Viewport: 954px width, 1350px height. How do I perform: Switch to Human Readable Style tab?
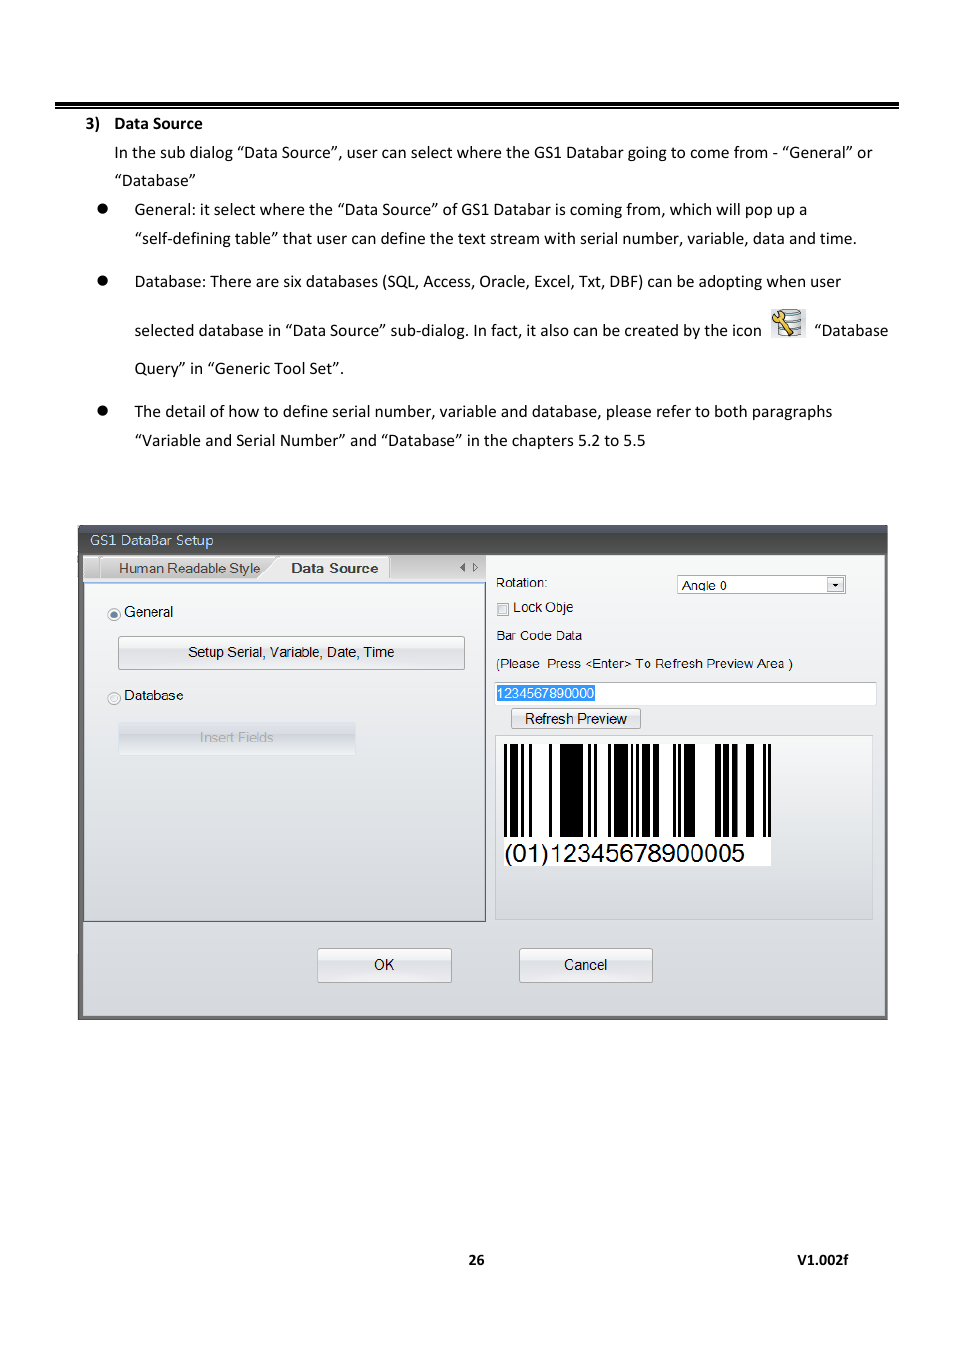pyautogui.click(x=189, y=568)
